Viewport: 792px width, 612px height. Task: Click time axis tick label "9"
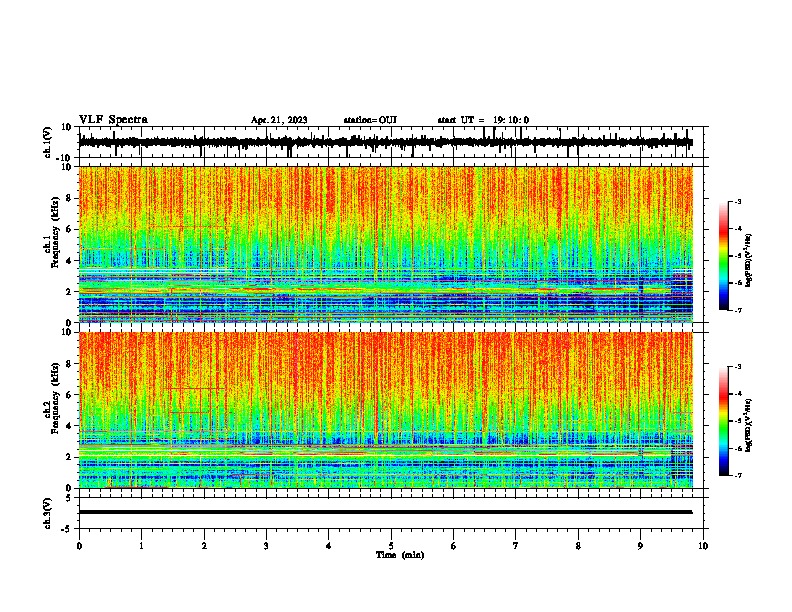point(640,546)
